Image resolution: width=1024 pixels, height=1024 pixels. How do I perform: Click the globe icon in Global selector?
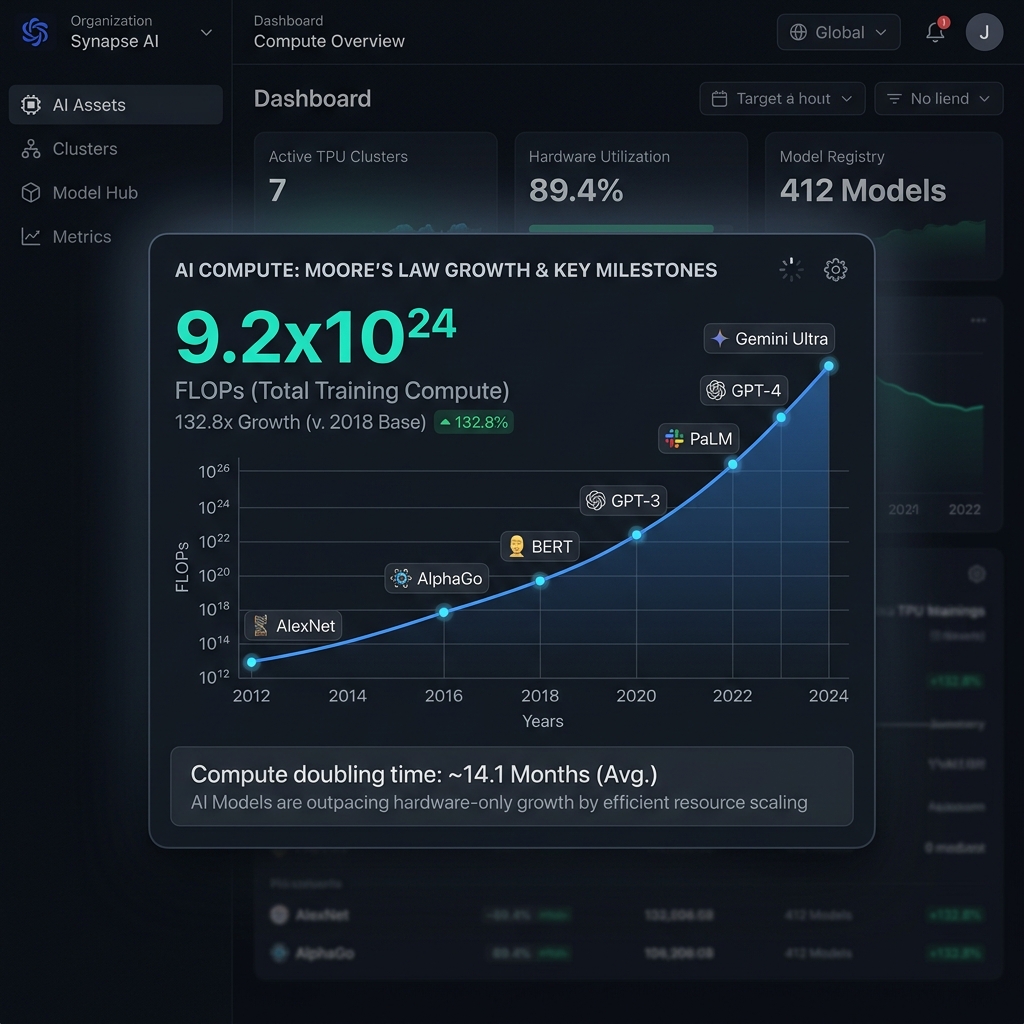798,32
